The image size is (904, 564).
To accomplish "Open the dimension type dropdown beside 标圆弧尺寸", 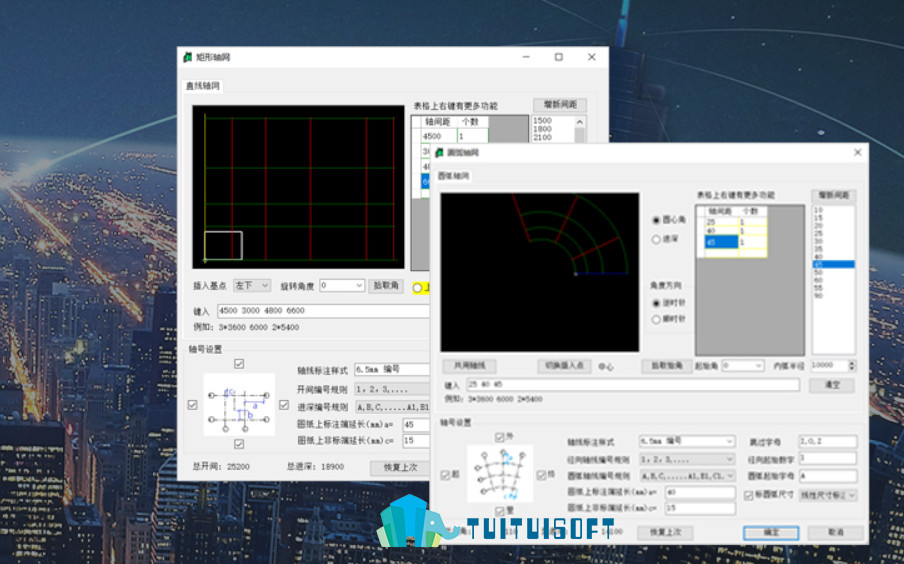I will 828,495.
